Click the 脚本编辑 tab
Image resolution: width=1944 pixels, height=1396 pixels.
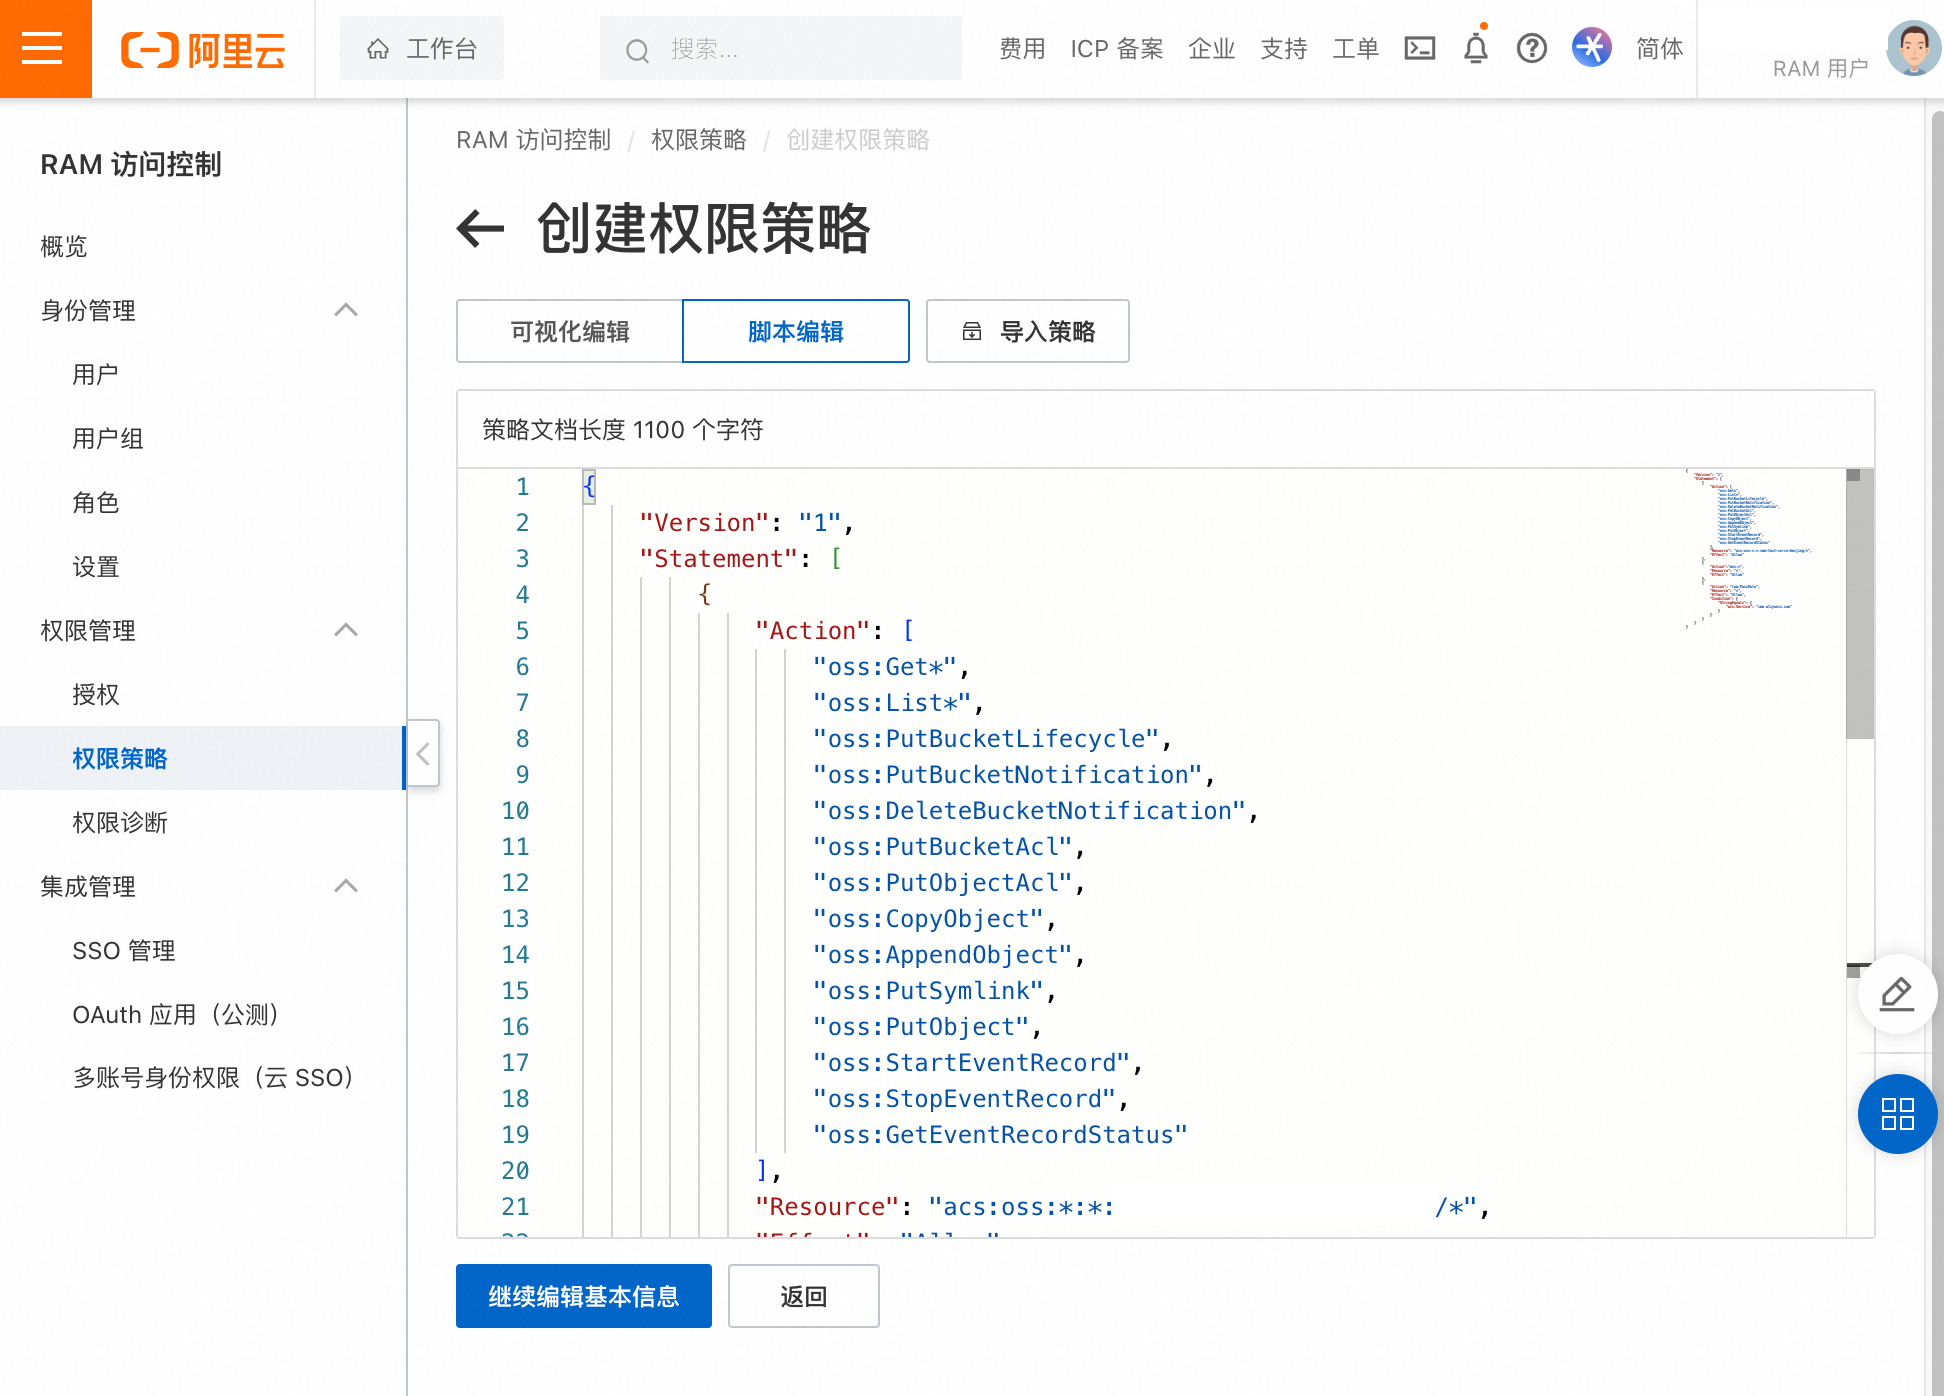tap(797, 331)
